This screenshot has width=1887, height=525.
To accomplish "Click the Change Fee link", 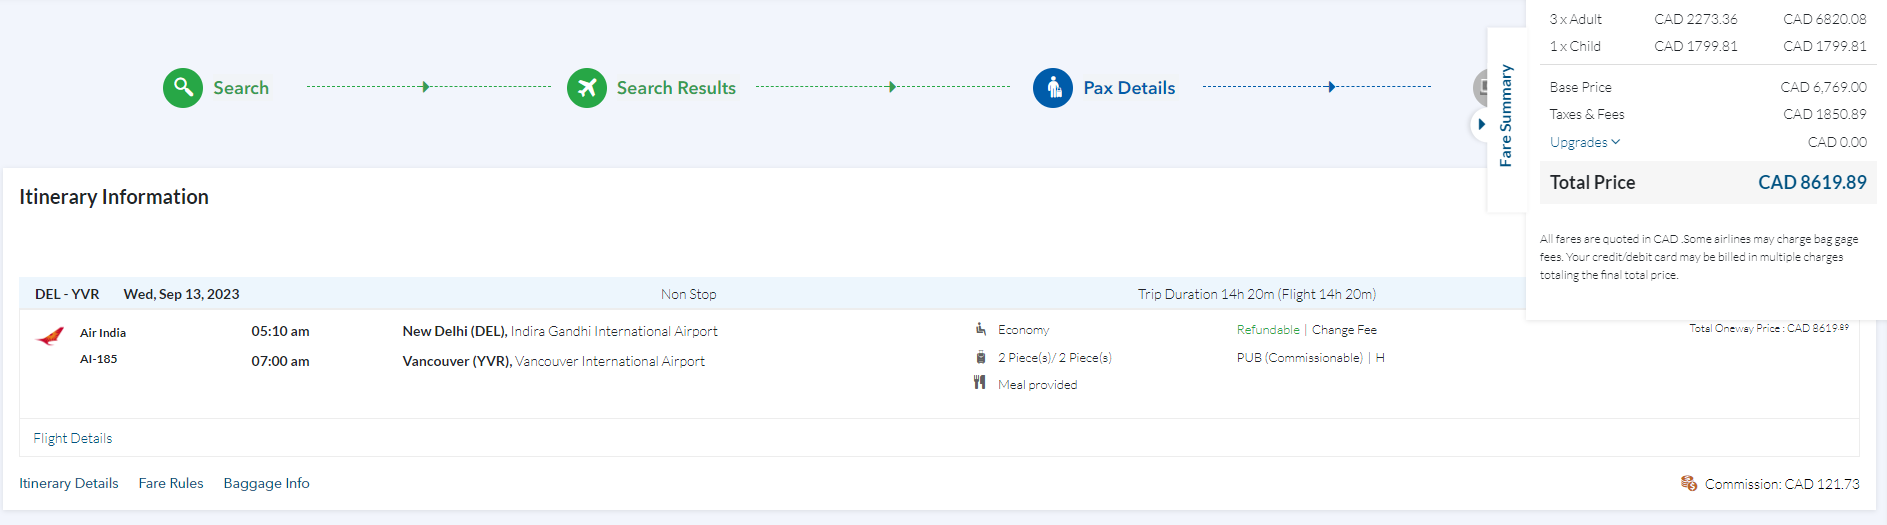I will (x=1344, y=330).
